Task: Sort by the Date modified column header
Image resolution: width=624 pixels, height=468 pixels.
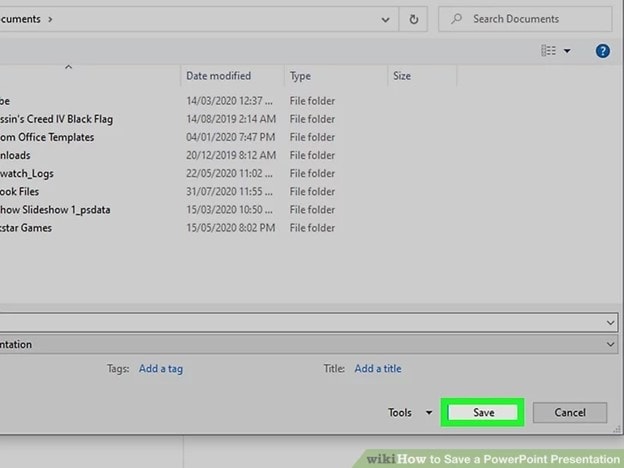Action: [x=218, y=76]
